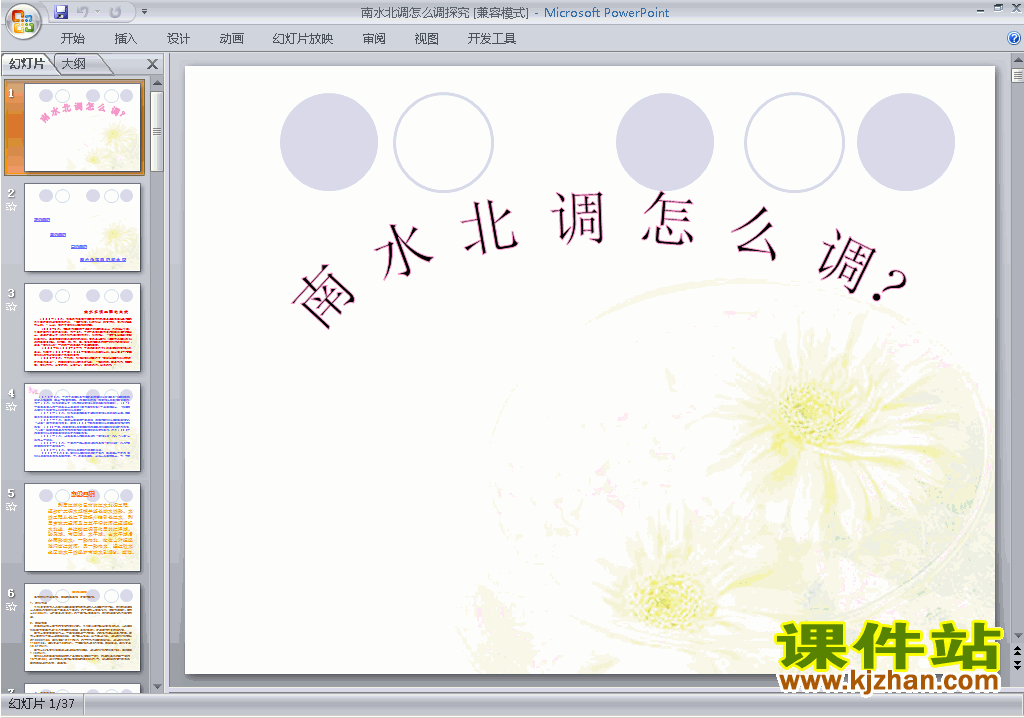Select slide 3 thumbnail with red text
The height and width of the screenshot is (718, 1024).
click(83, 327)
